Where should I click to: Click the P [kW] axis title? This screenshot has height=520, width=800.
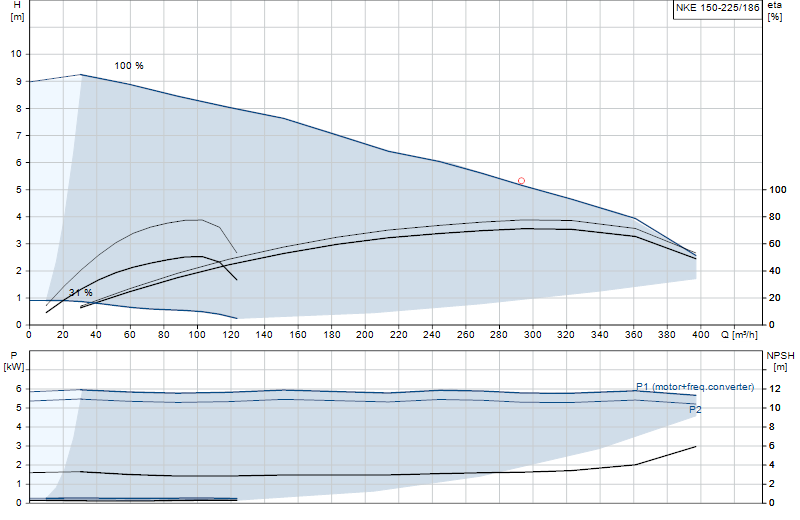coord(13,361)
